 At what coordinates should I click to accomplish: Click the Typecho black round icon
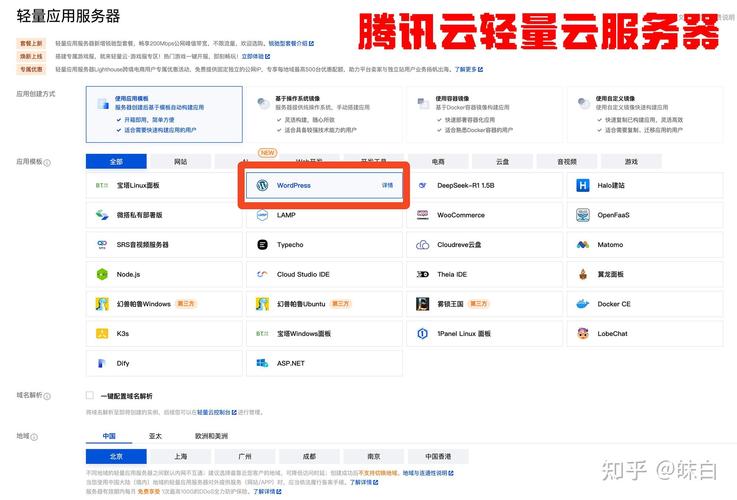[x=262, y=244]
